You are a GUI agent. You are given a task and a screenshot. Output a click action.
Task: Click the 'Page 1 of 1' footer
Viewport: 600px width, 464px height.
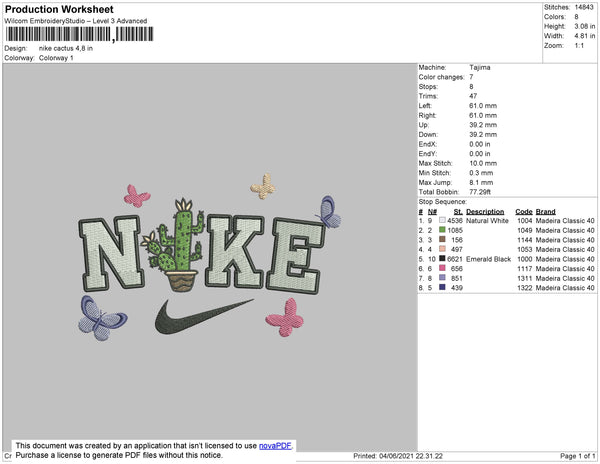(577, 456)
